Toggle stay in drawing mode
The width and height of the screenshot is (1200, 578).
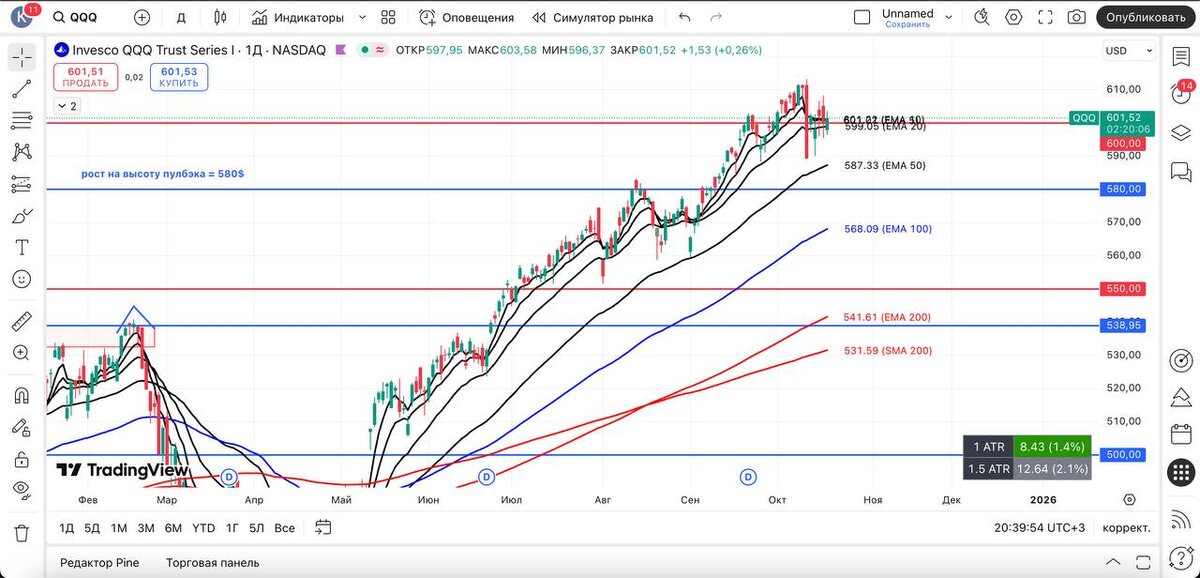click(21, 427)
